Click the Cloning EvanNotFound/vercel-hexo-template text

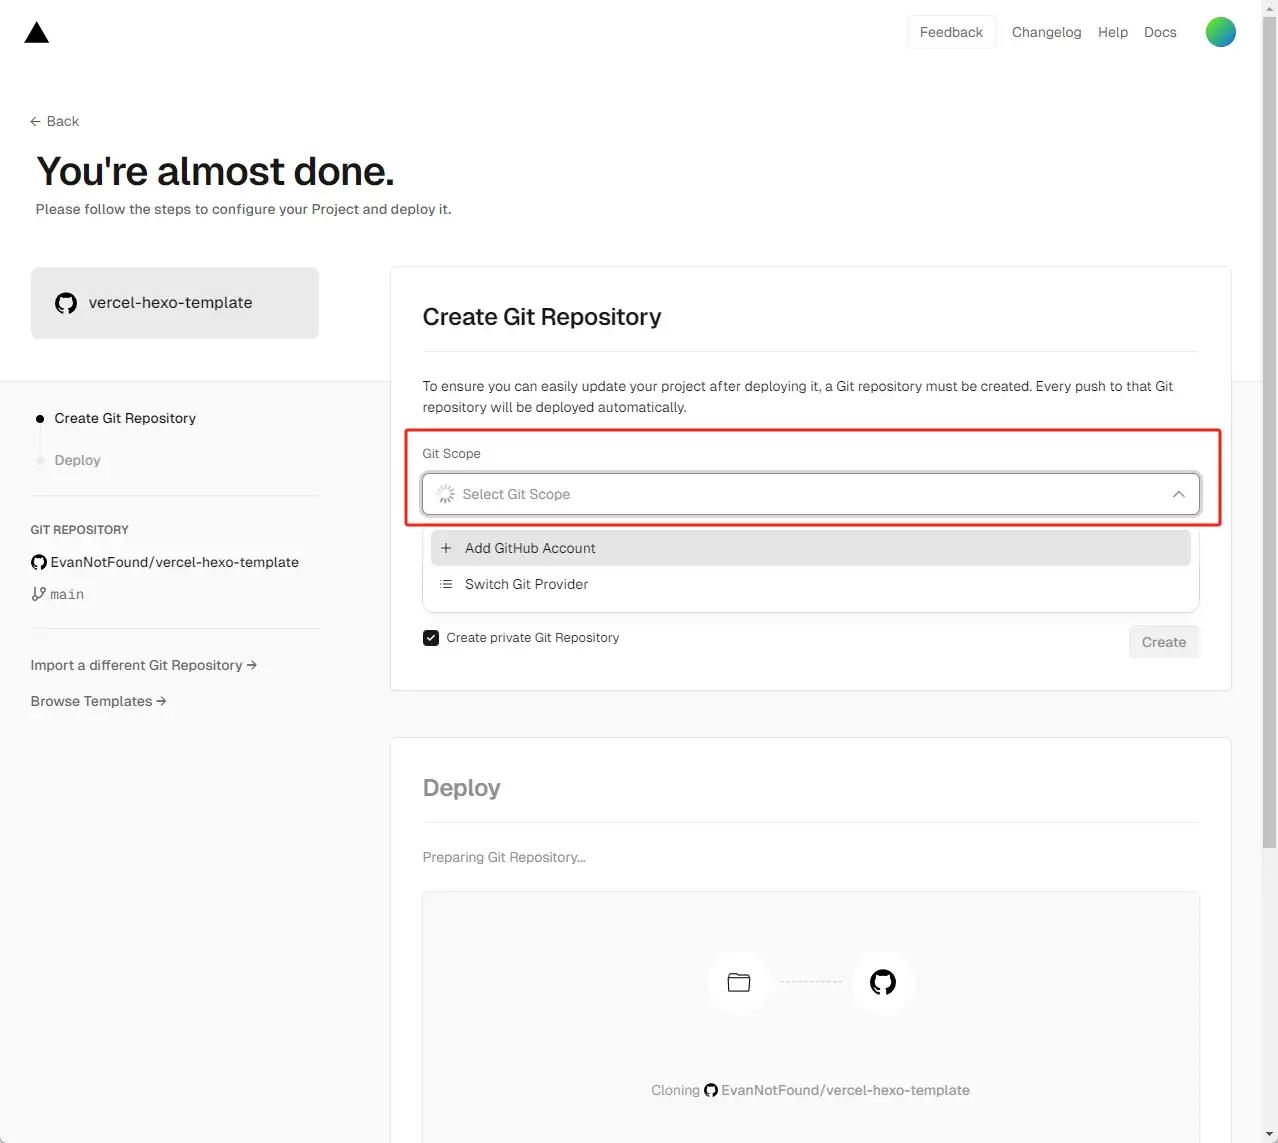(810, 1090)
